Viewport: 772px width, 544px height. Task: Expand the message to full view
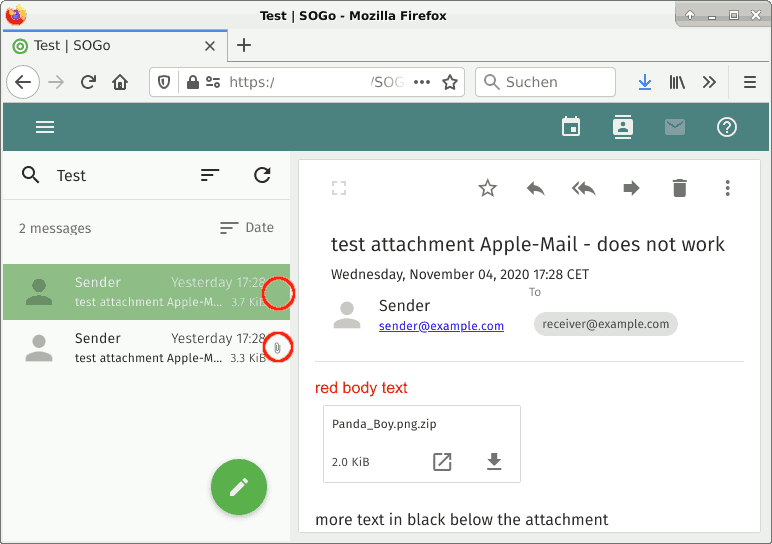pyautogui.click(x=339, y=188)
